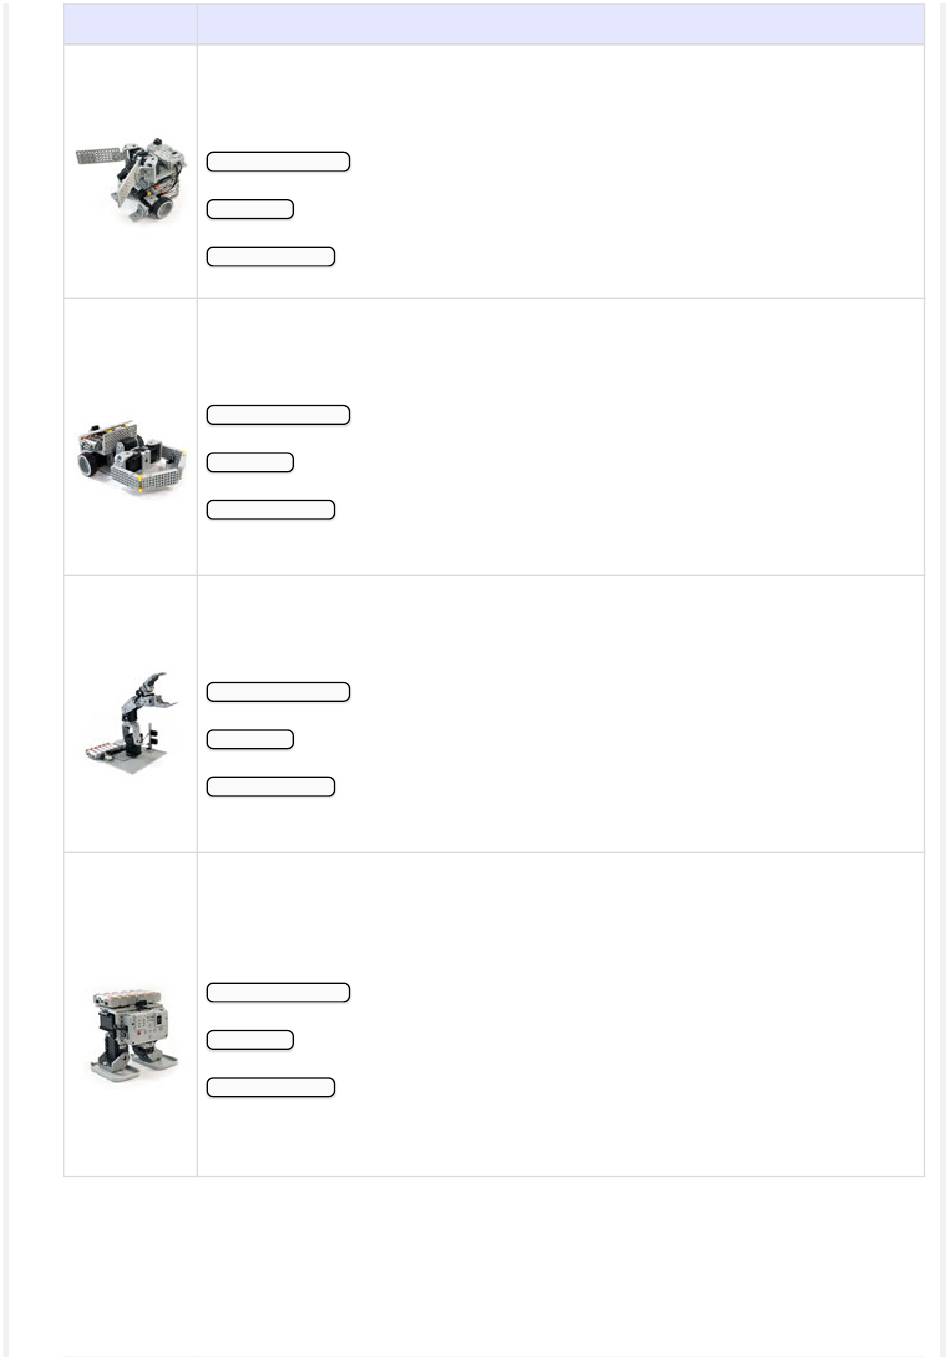
Task: Click the empty area above the walking robot's buttons
Action: 561,917
